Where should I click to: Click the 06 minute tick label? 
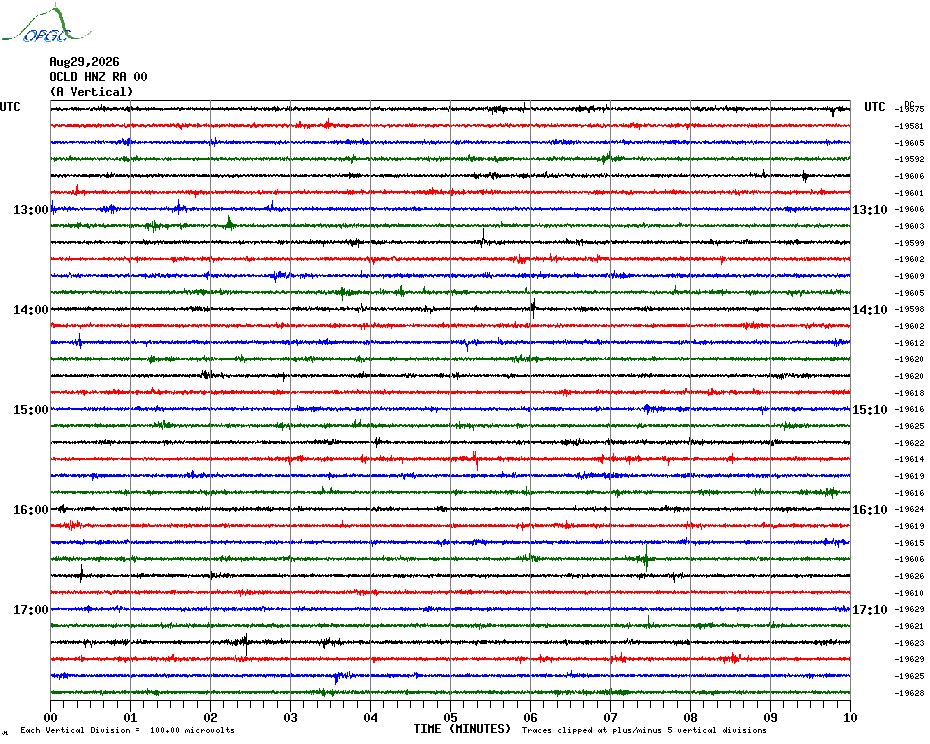tap(530, 717)
